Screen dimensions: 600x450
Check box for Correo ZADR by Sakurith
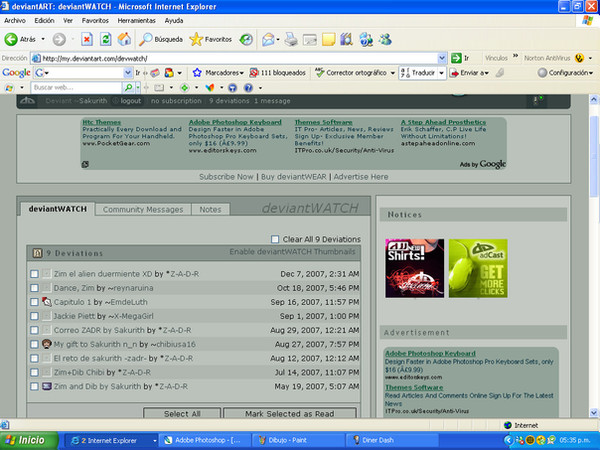tap(34, 330)
